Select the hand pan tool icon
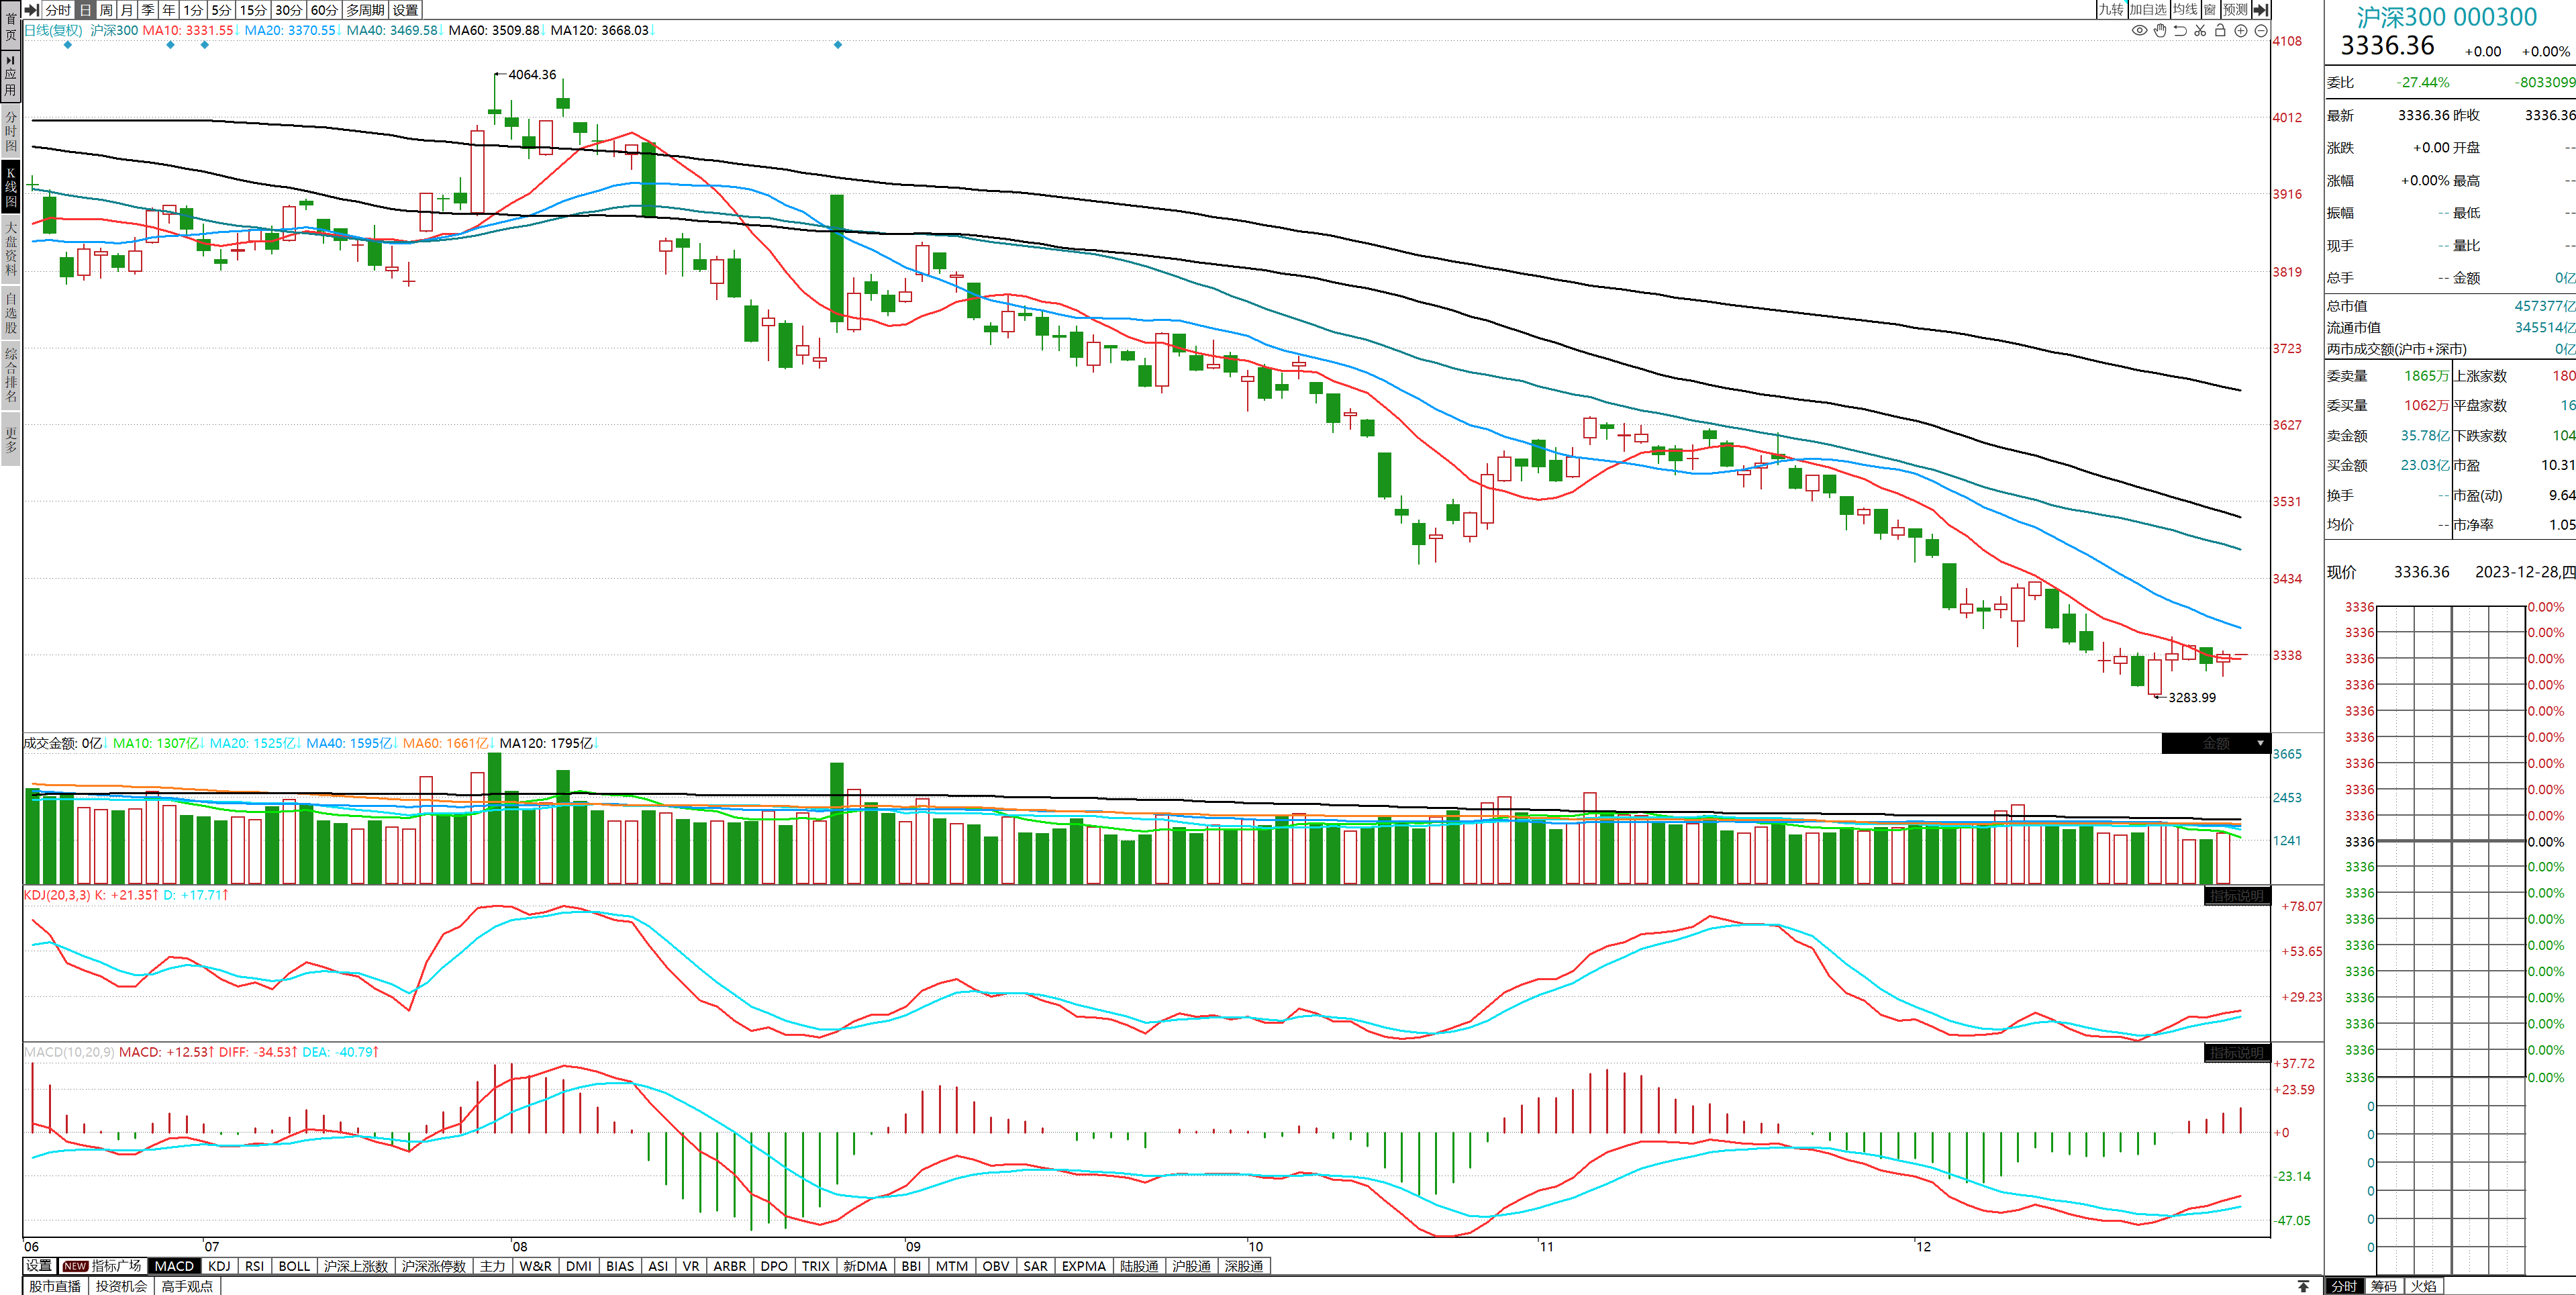 click(2160, 31)
